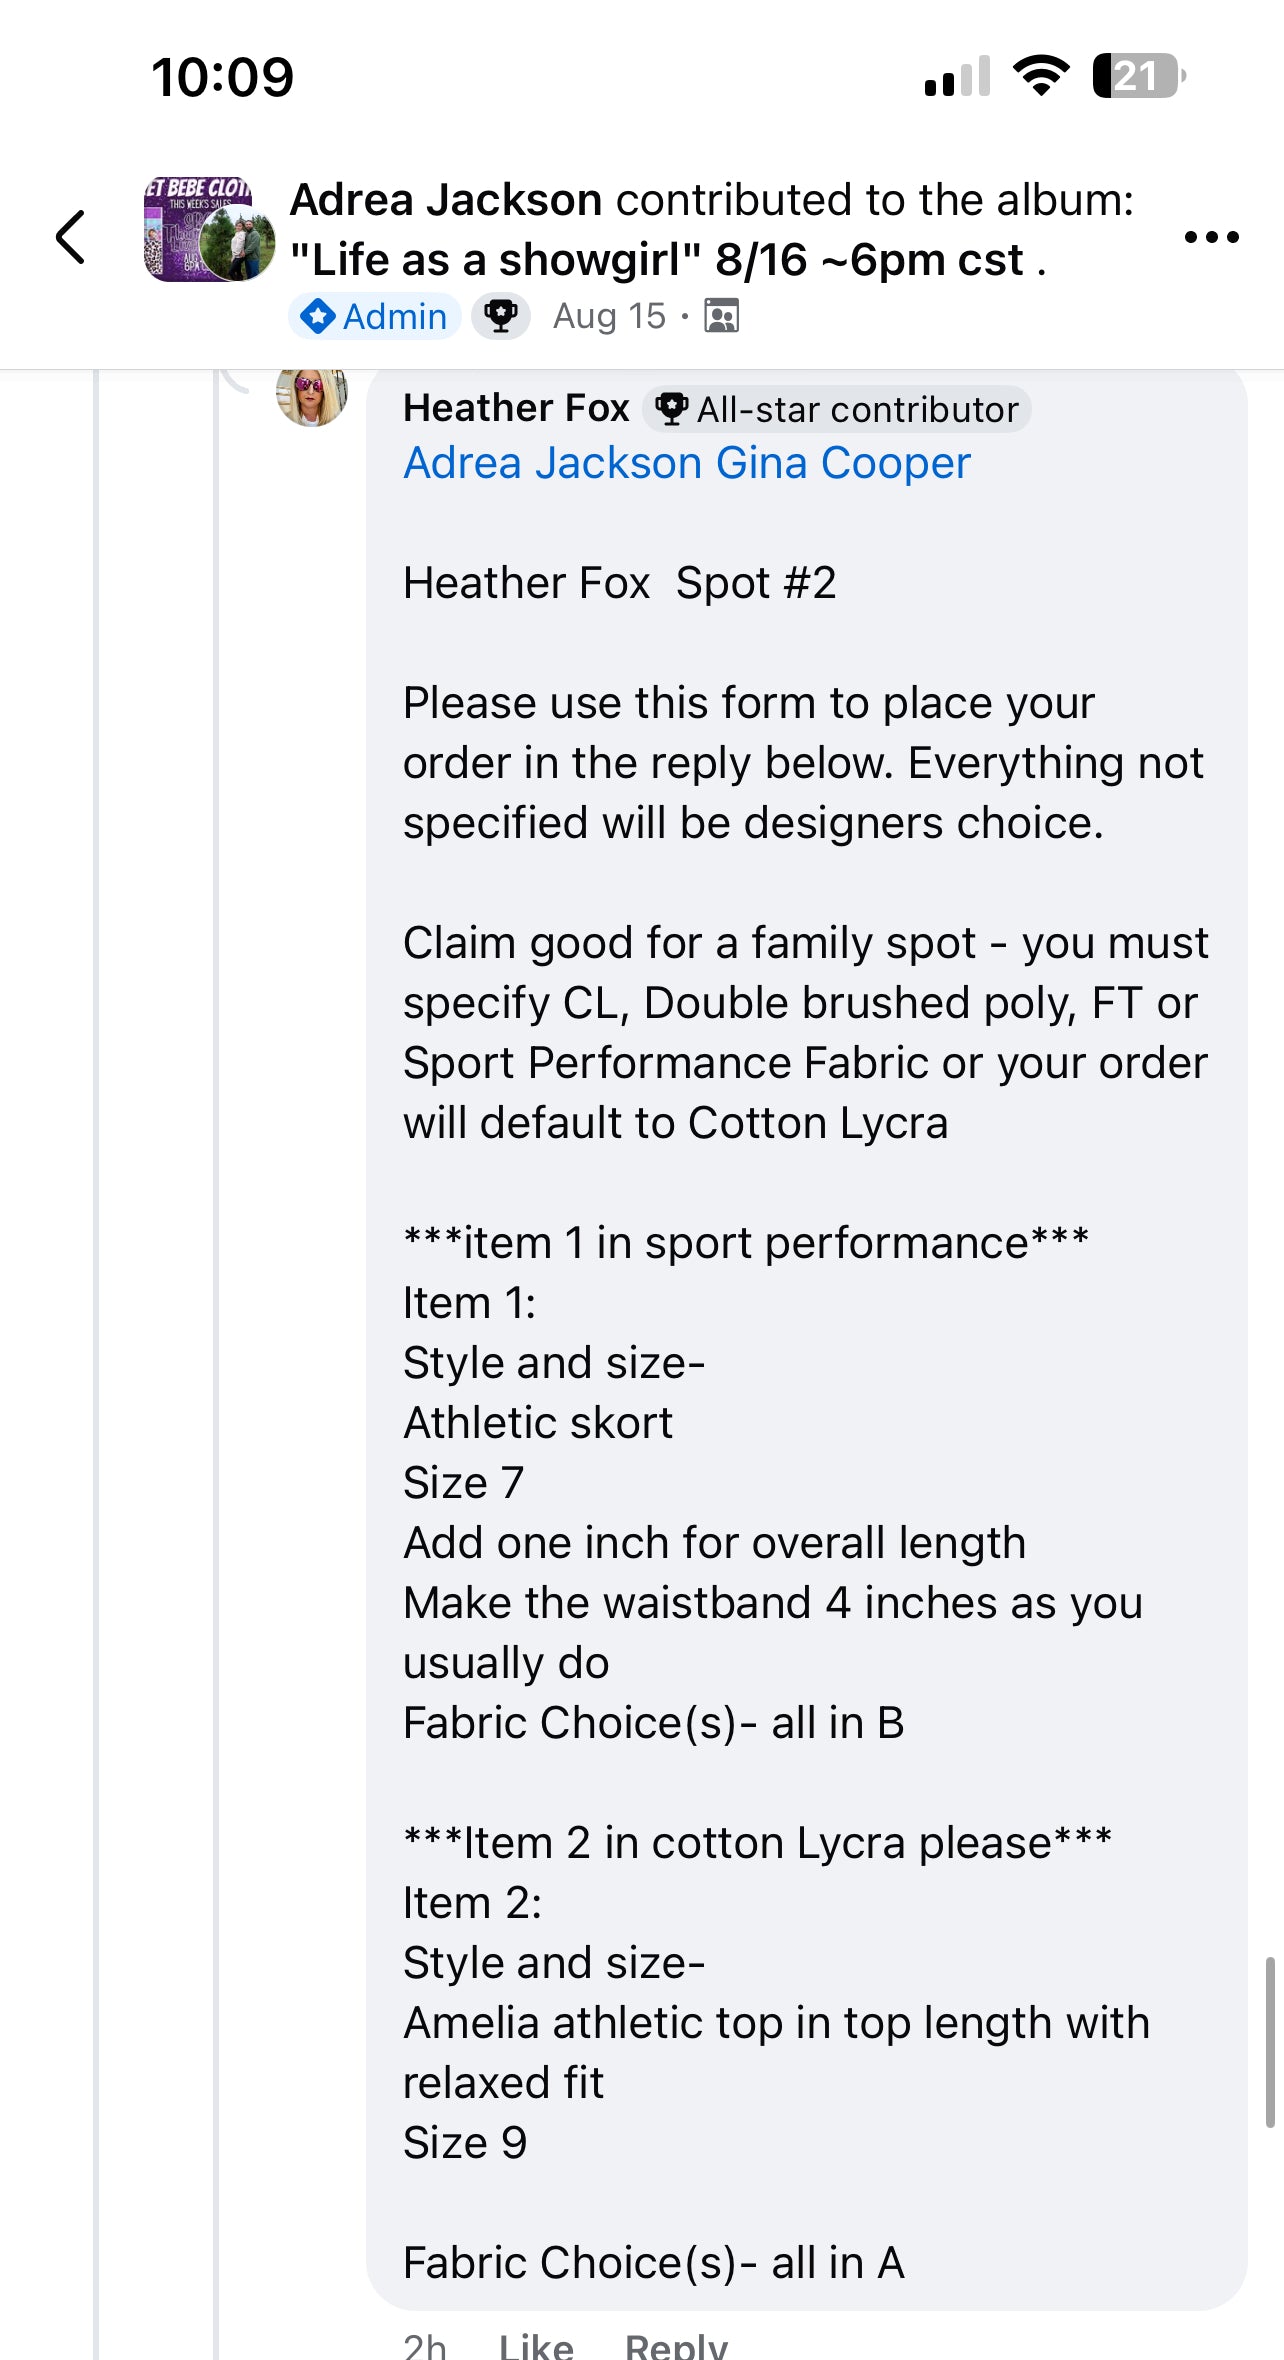Tap the 2h comment timestamp
The width and height of the screenshot is (1284, 2360).
tap(425, 2345)
